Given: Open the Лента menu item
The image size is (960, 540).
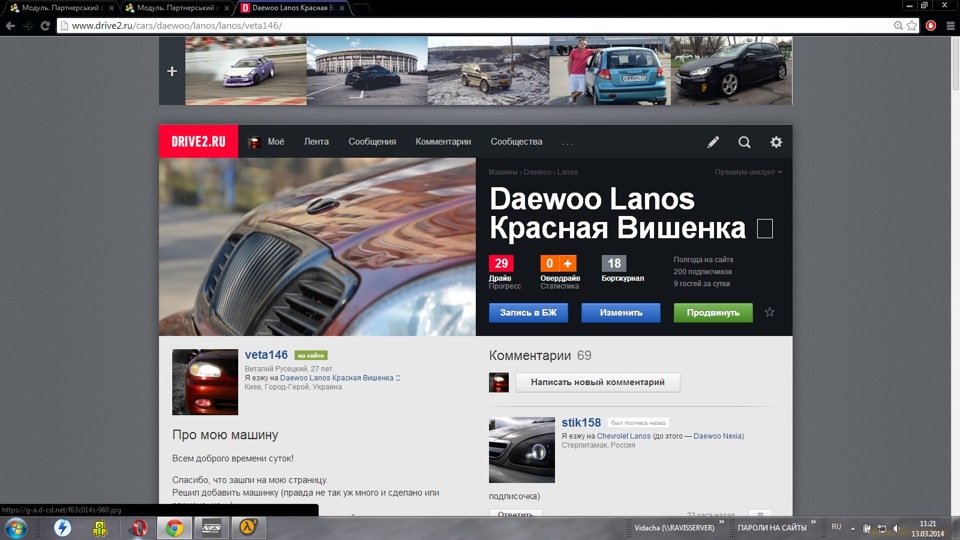Looking at the screenshot, I should (x=316, y=141).
